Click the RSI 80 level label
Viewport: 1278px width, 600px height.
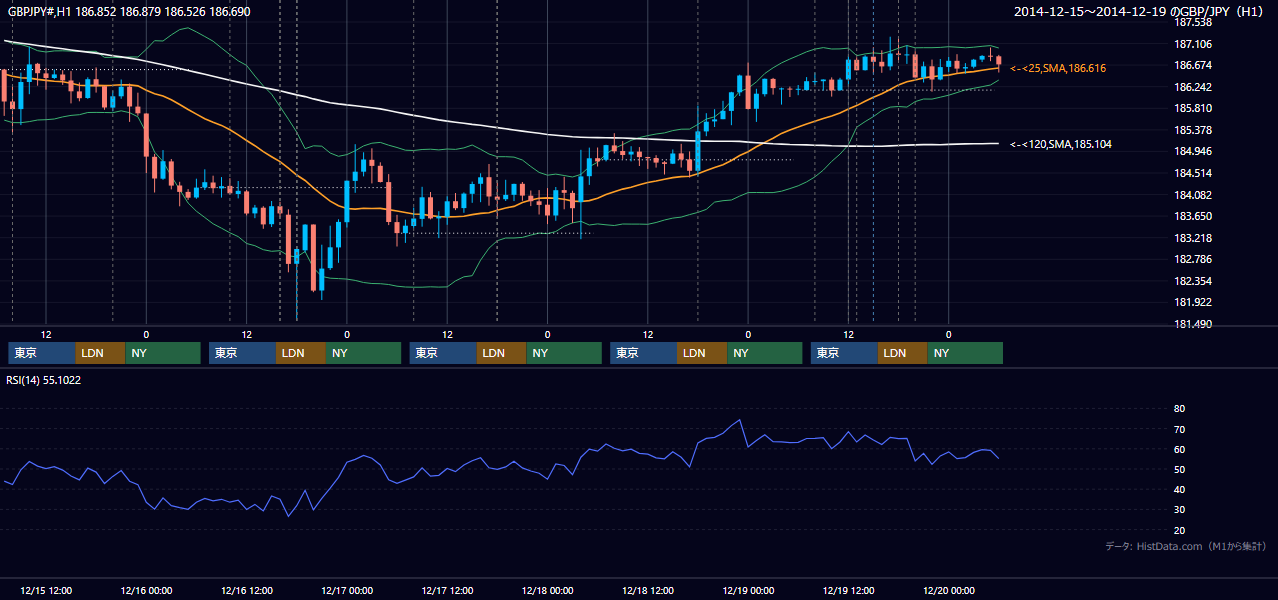click(1179, 409)
